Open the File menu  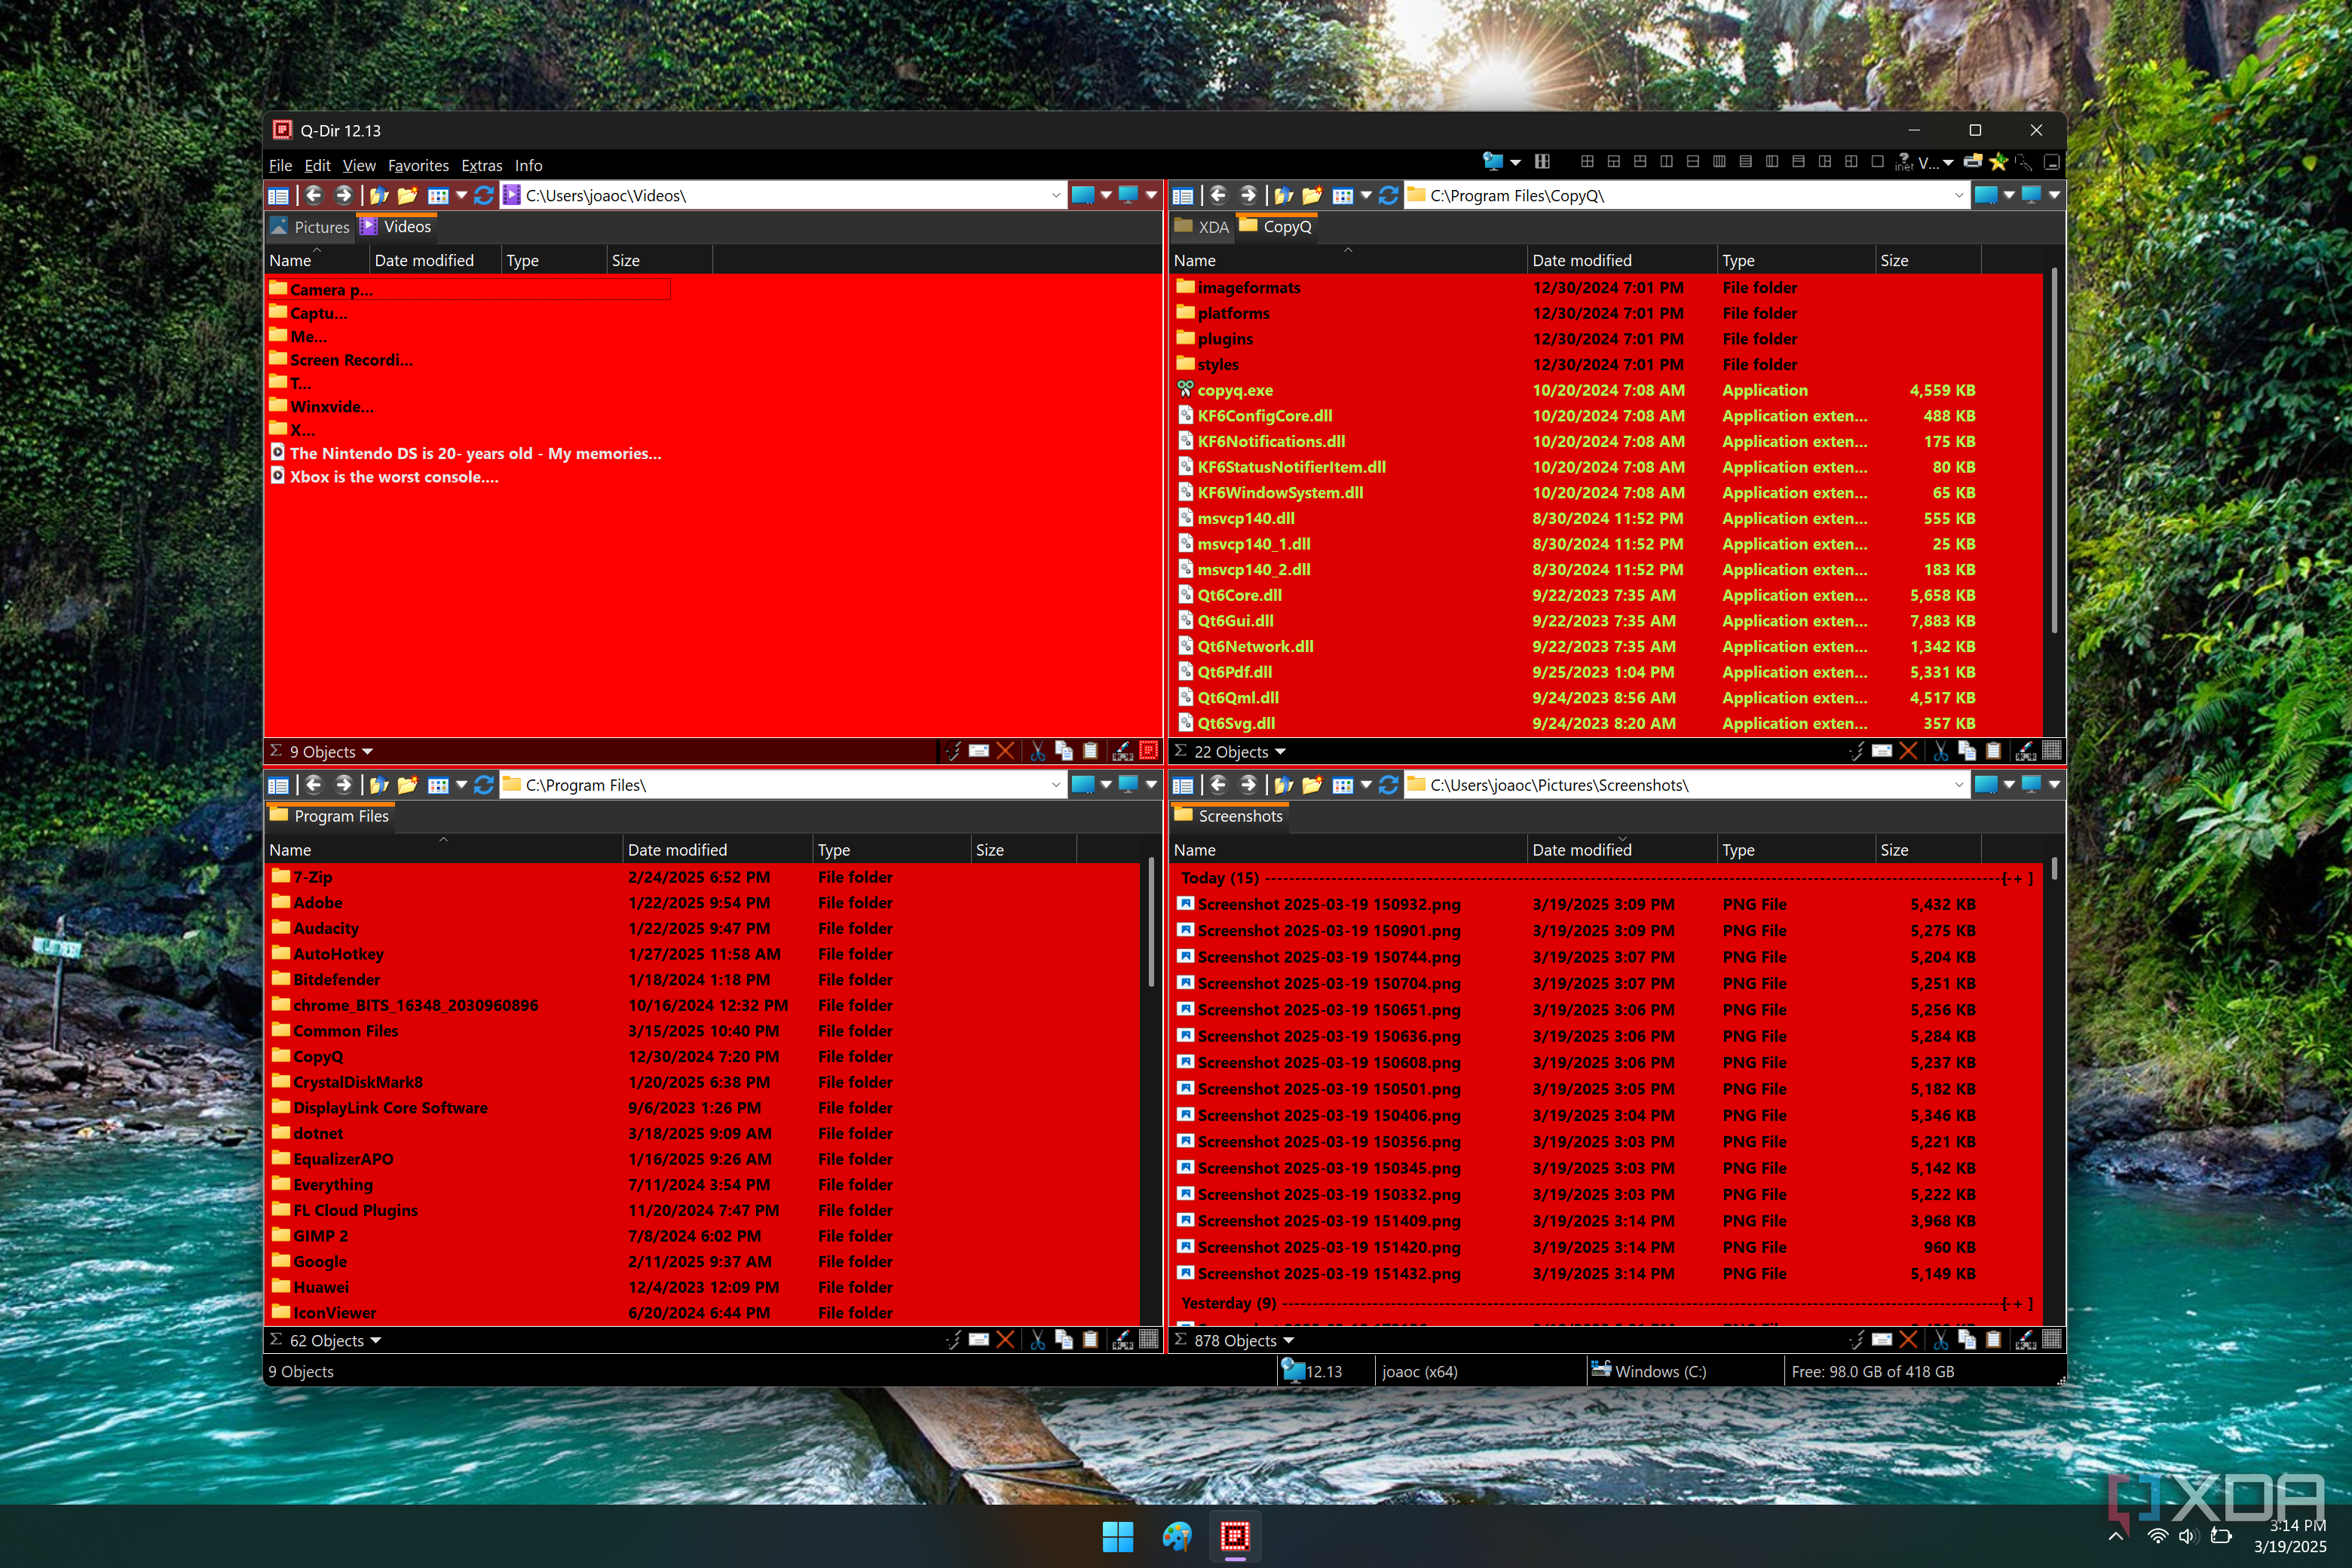point(280,166)
